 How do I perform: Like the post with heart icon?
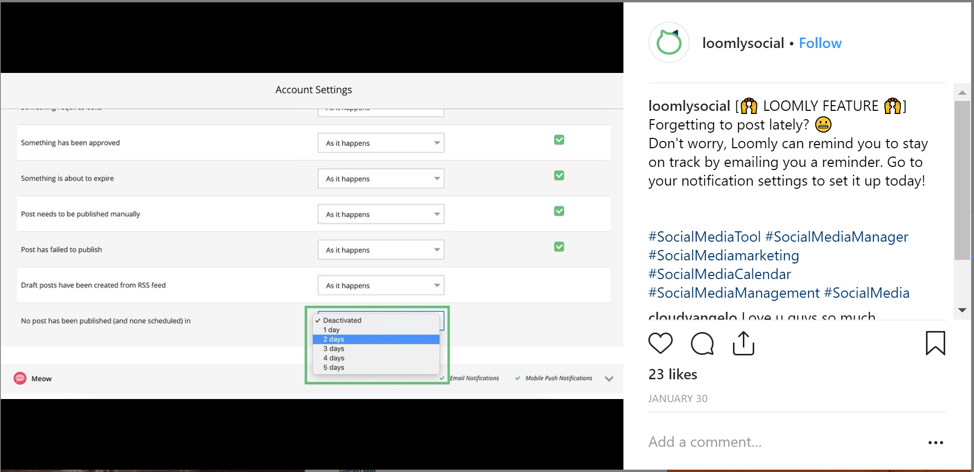[661, 343]
